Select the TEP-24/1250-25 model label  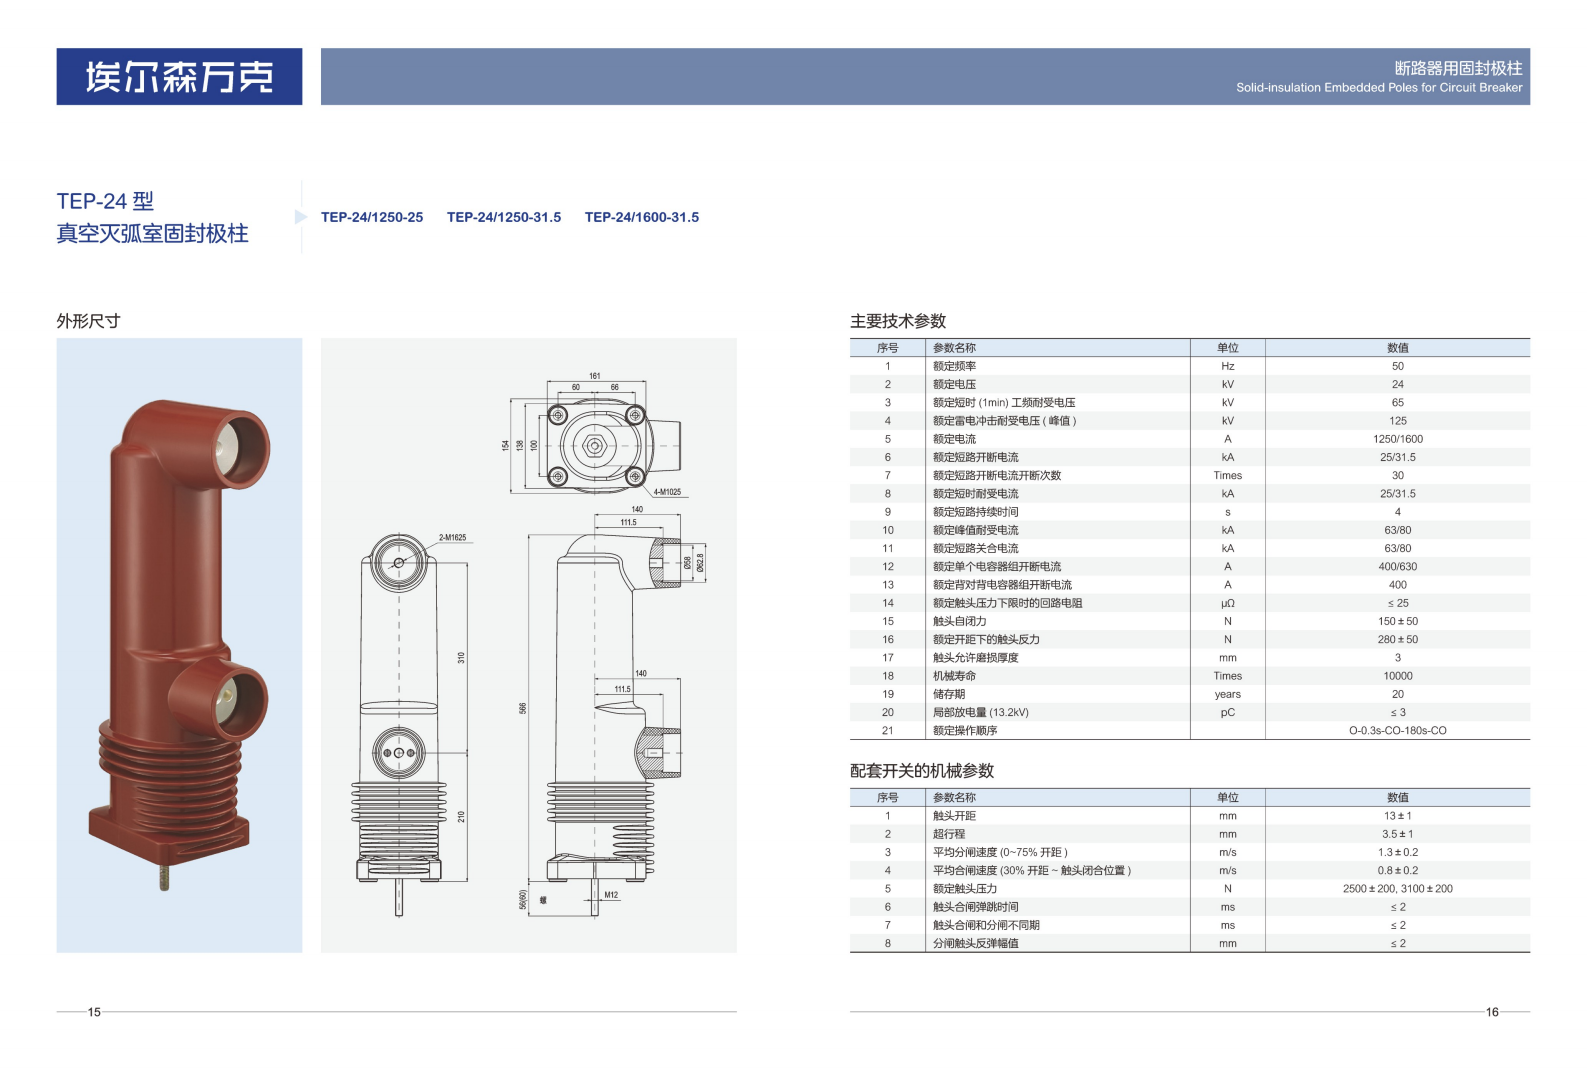click(x=372, y=217)
